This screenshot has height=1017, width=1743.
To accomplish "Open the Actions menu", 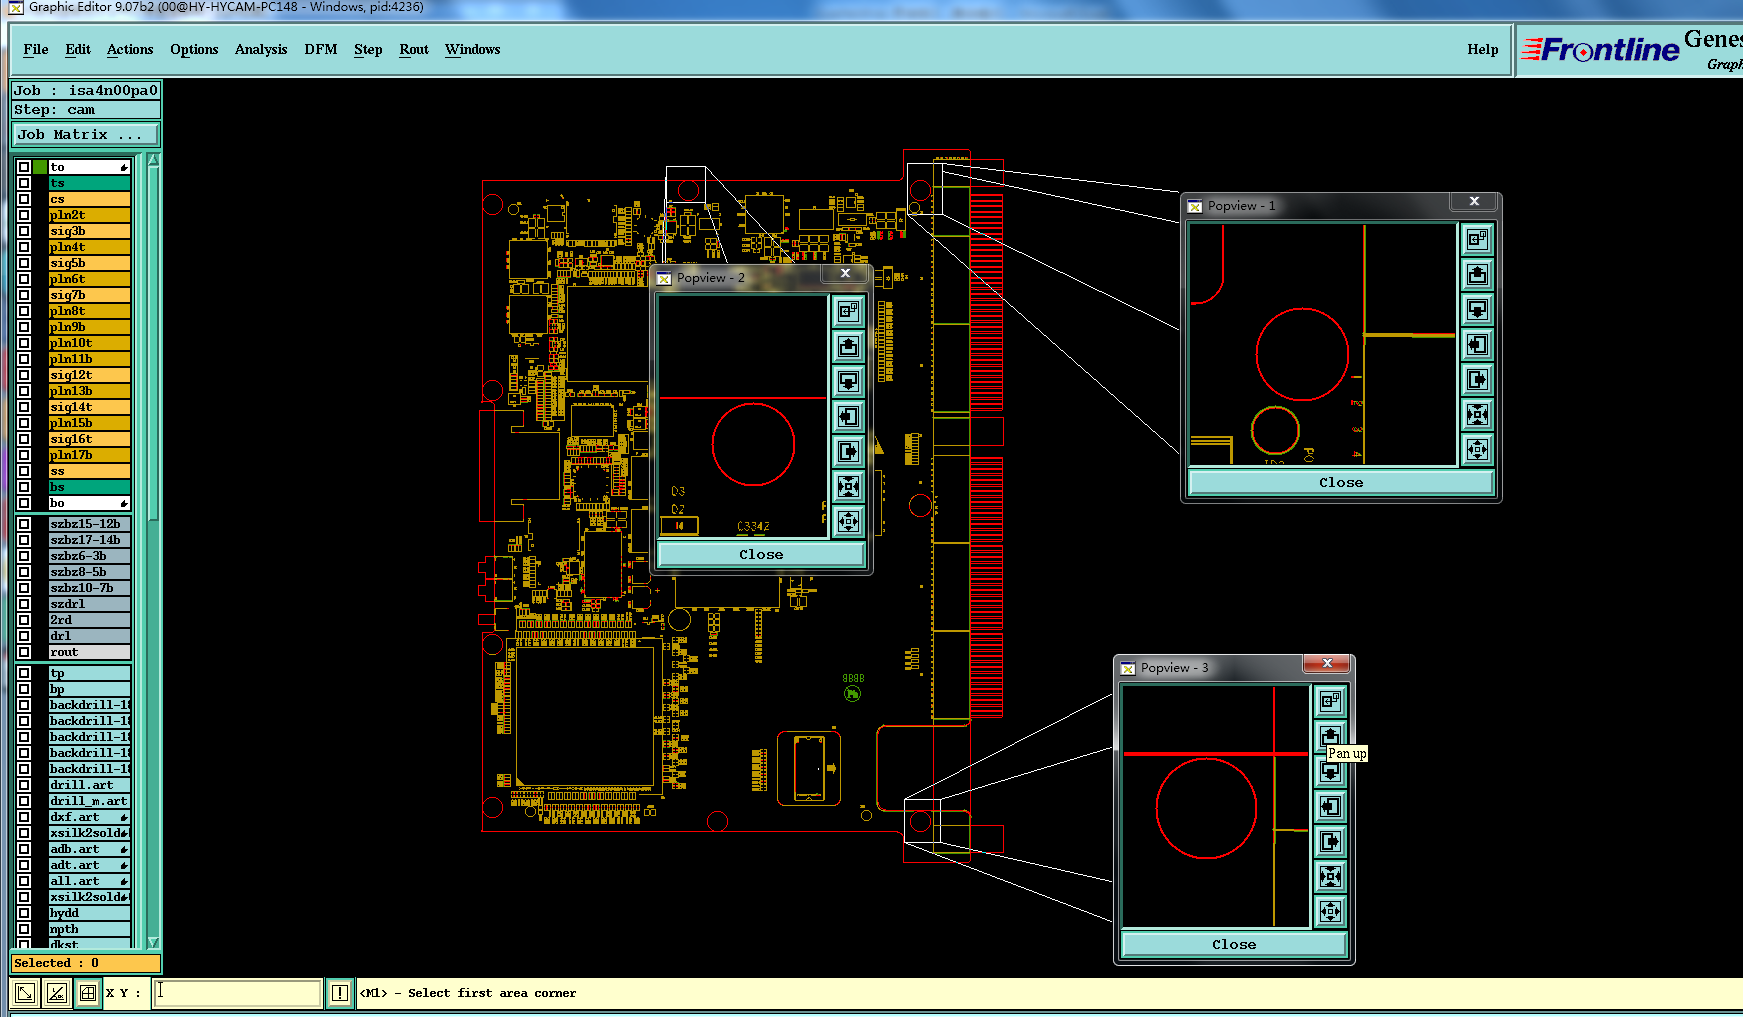I will (x=130, y=49).
